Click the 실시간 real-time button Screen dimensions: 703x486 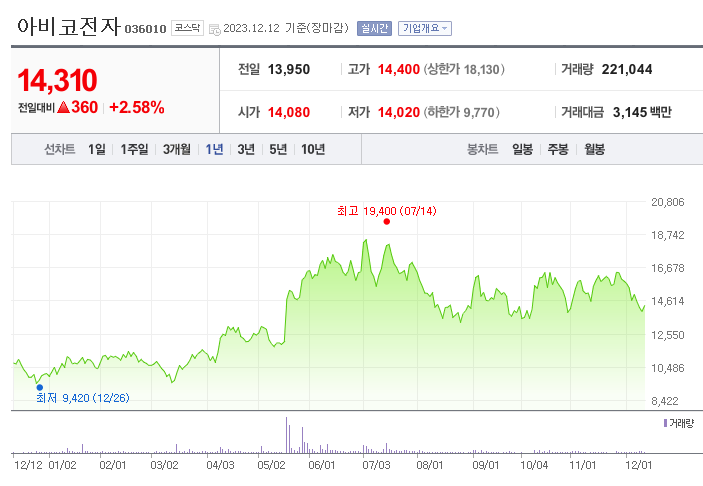click(374, 28)
